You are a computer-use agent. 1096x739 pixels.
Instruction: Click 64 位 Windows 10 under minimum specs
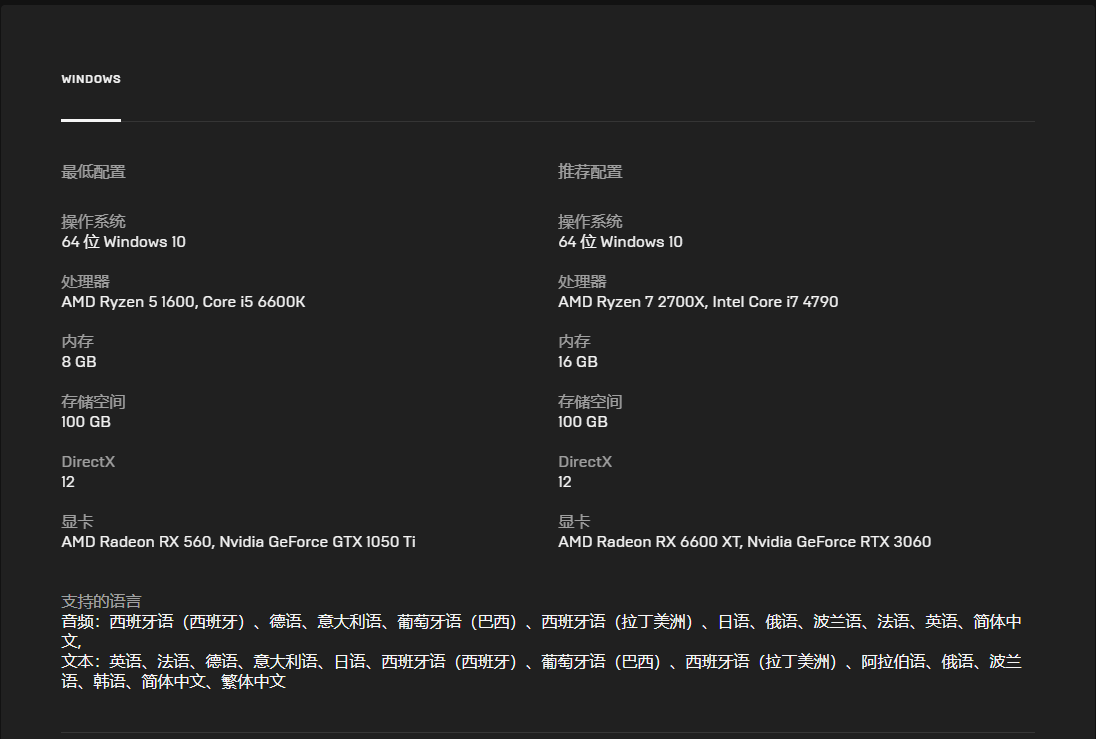(124, 242)
